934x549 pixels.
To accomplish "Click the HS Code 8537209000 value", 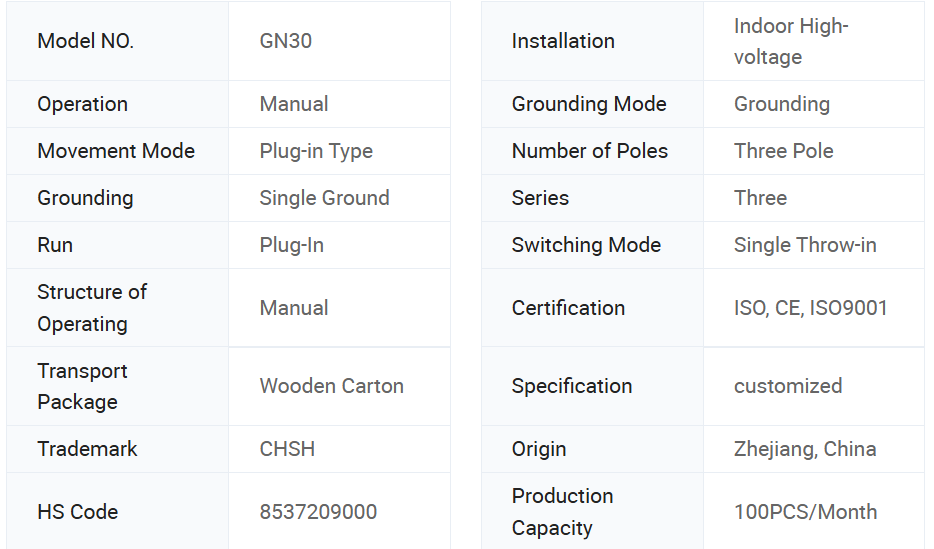I will coord(318,512).
